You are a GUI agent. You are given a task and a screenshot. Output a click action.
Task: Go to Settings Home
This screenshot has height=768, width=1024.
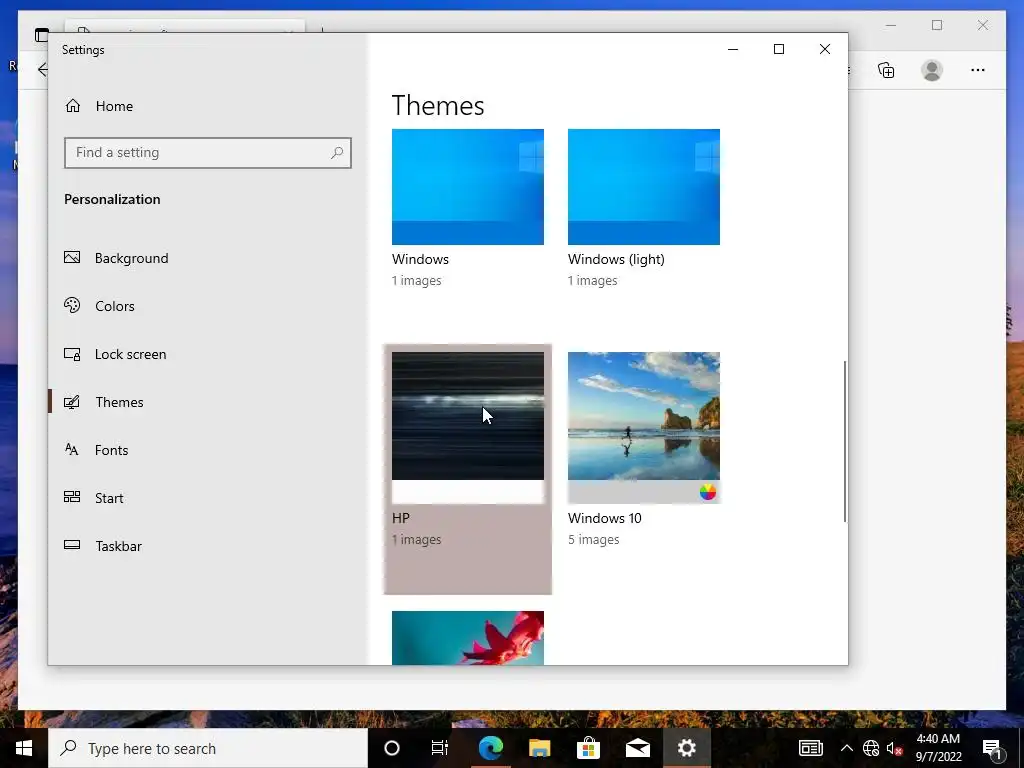coord(99,106)
